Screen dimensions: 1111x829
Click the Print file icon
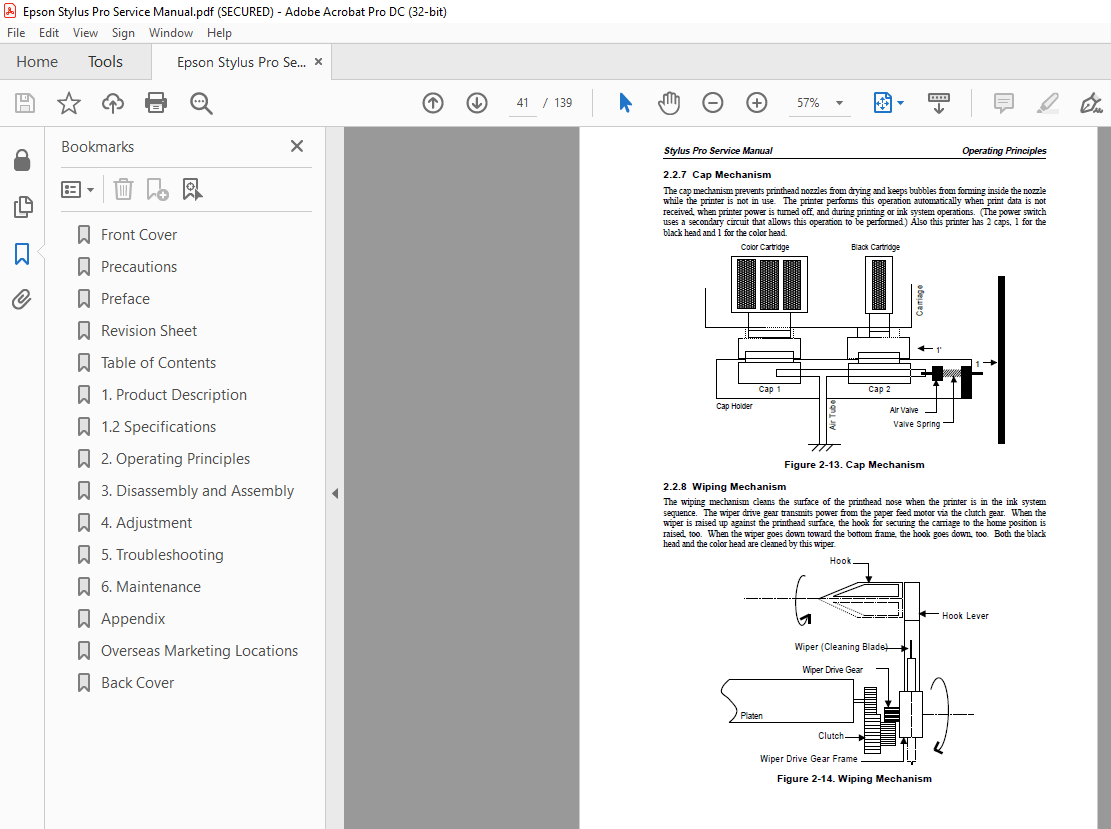point(156,103)
